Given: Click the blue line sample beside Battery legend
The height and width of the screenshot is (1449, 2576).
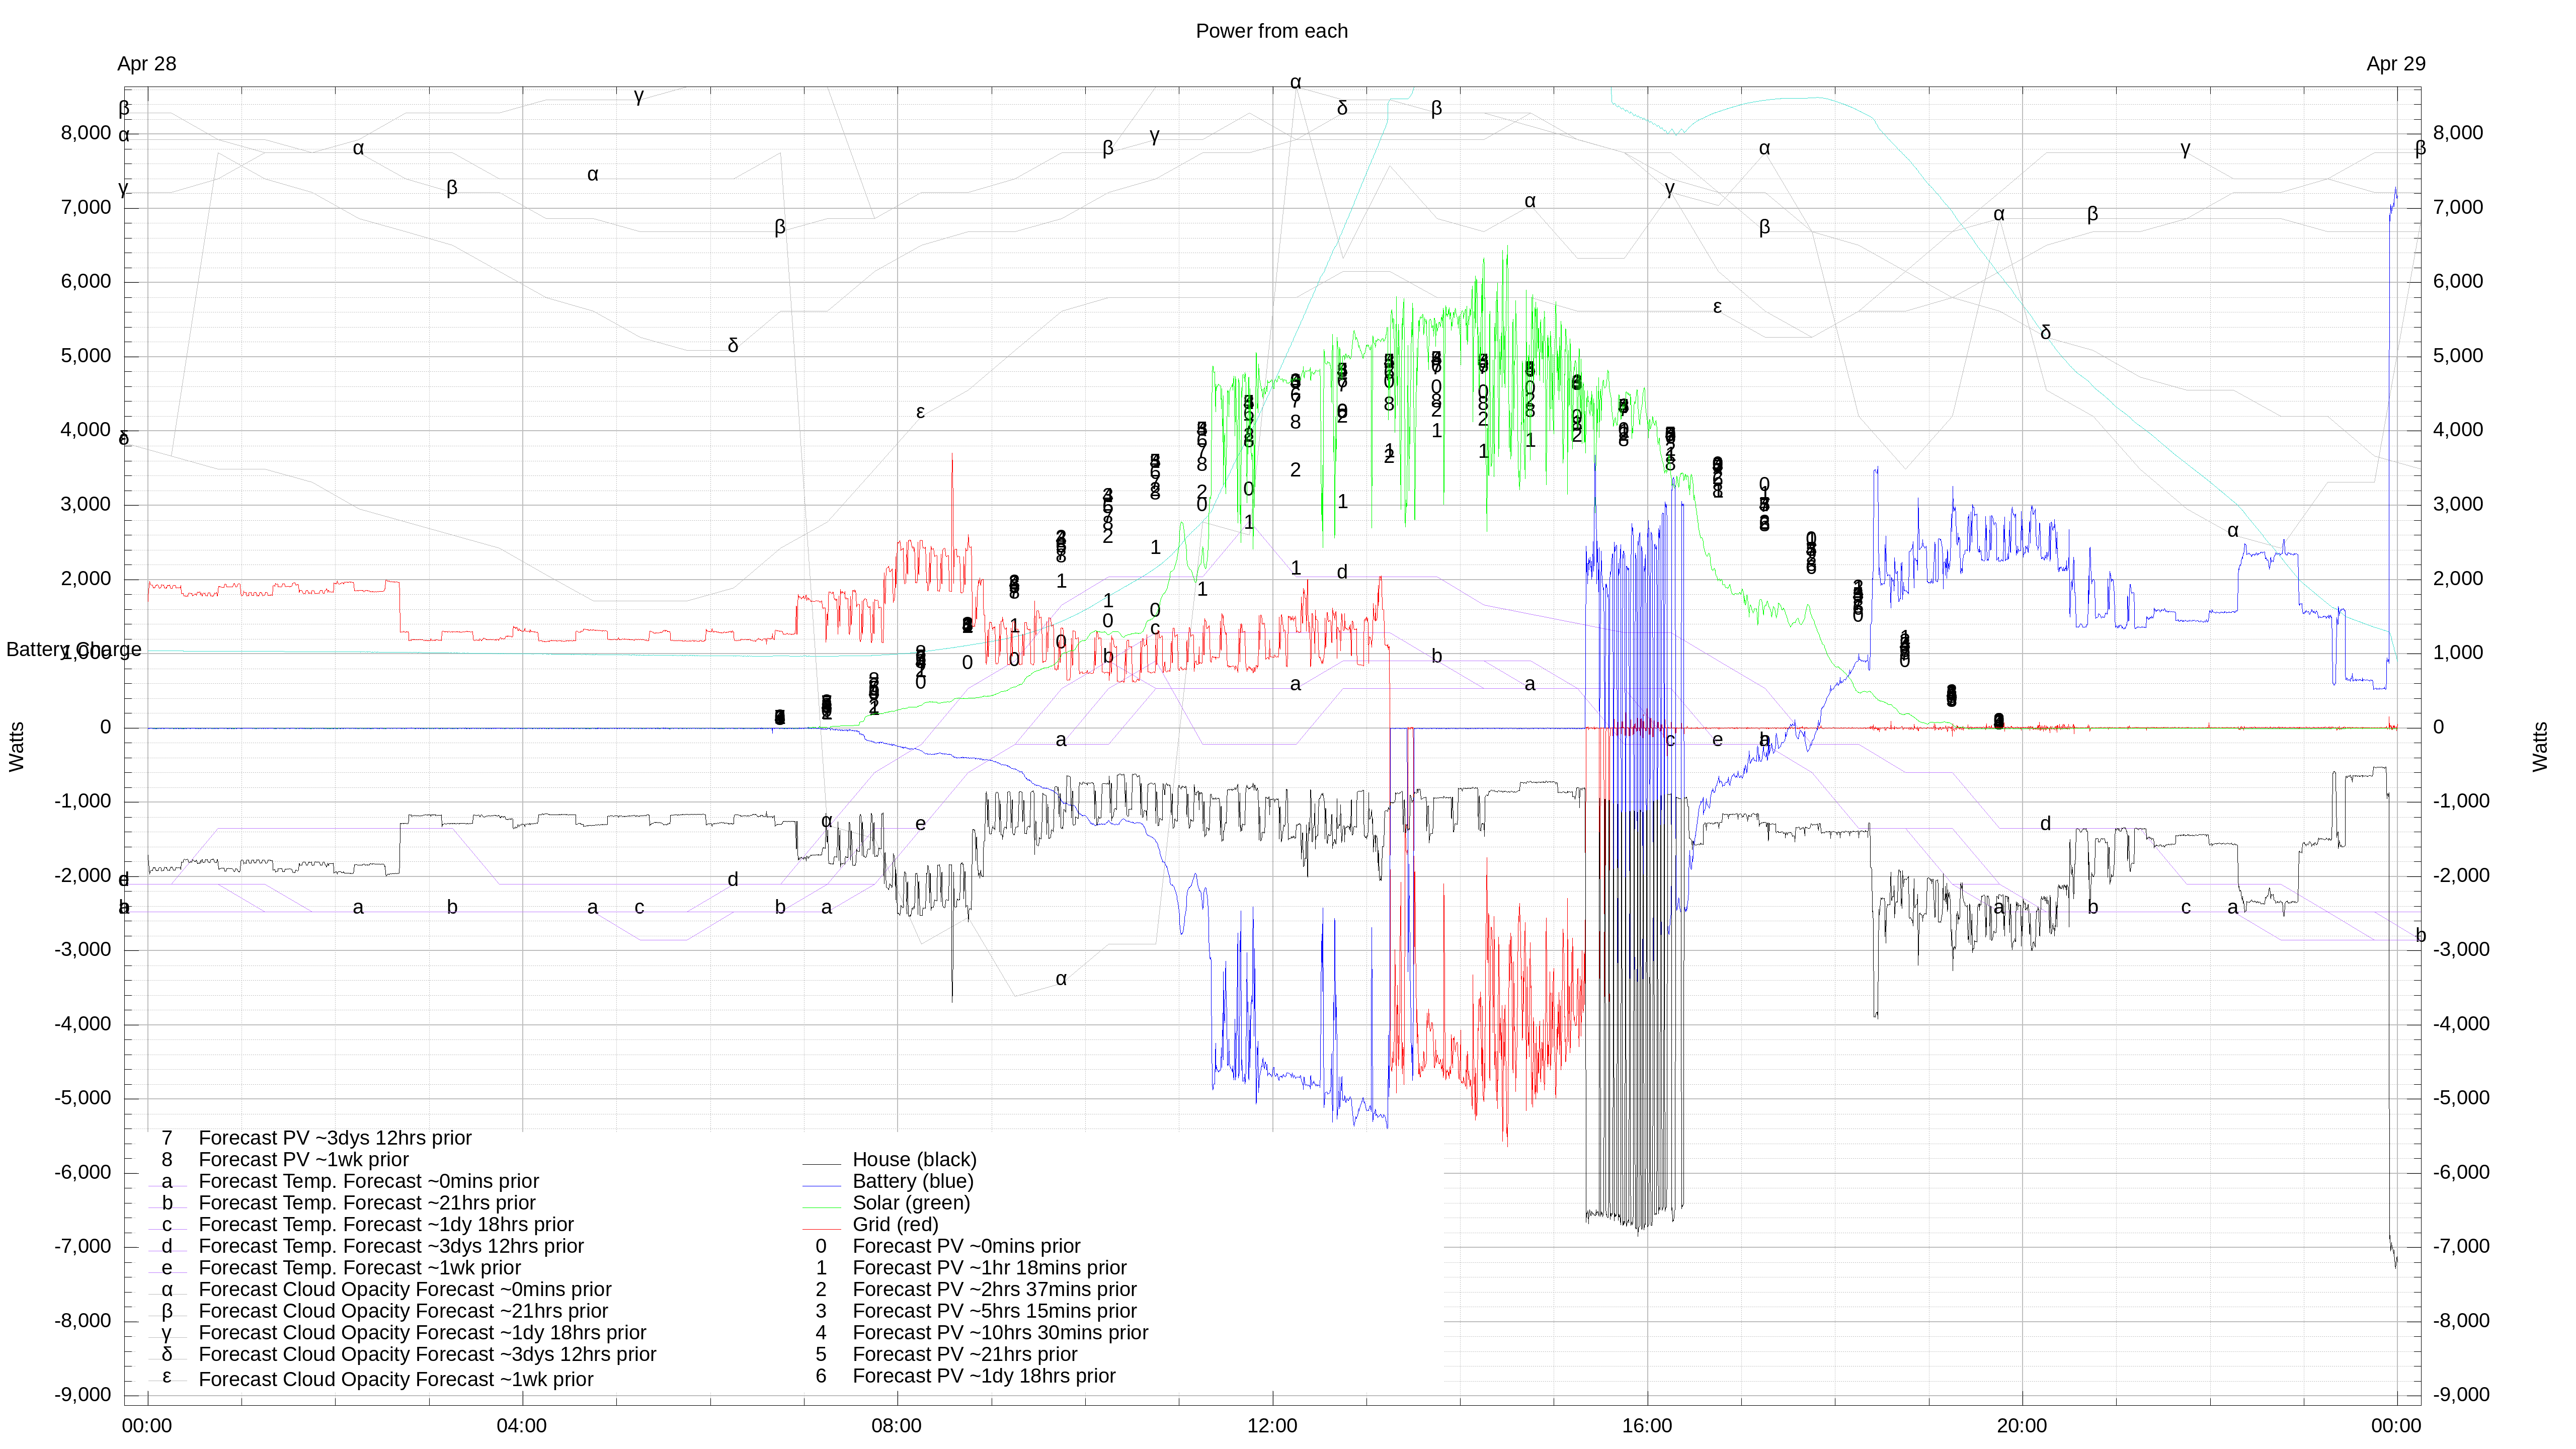Looking at the screenshot, I should 821,1186.
